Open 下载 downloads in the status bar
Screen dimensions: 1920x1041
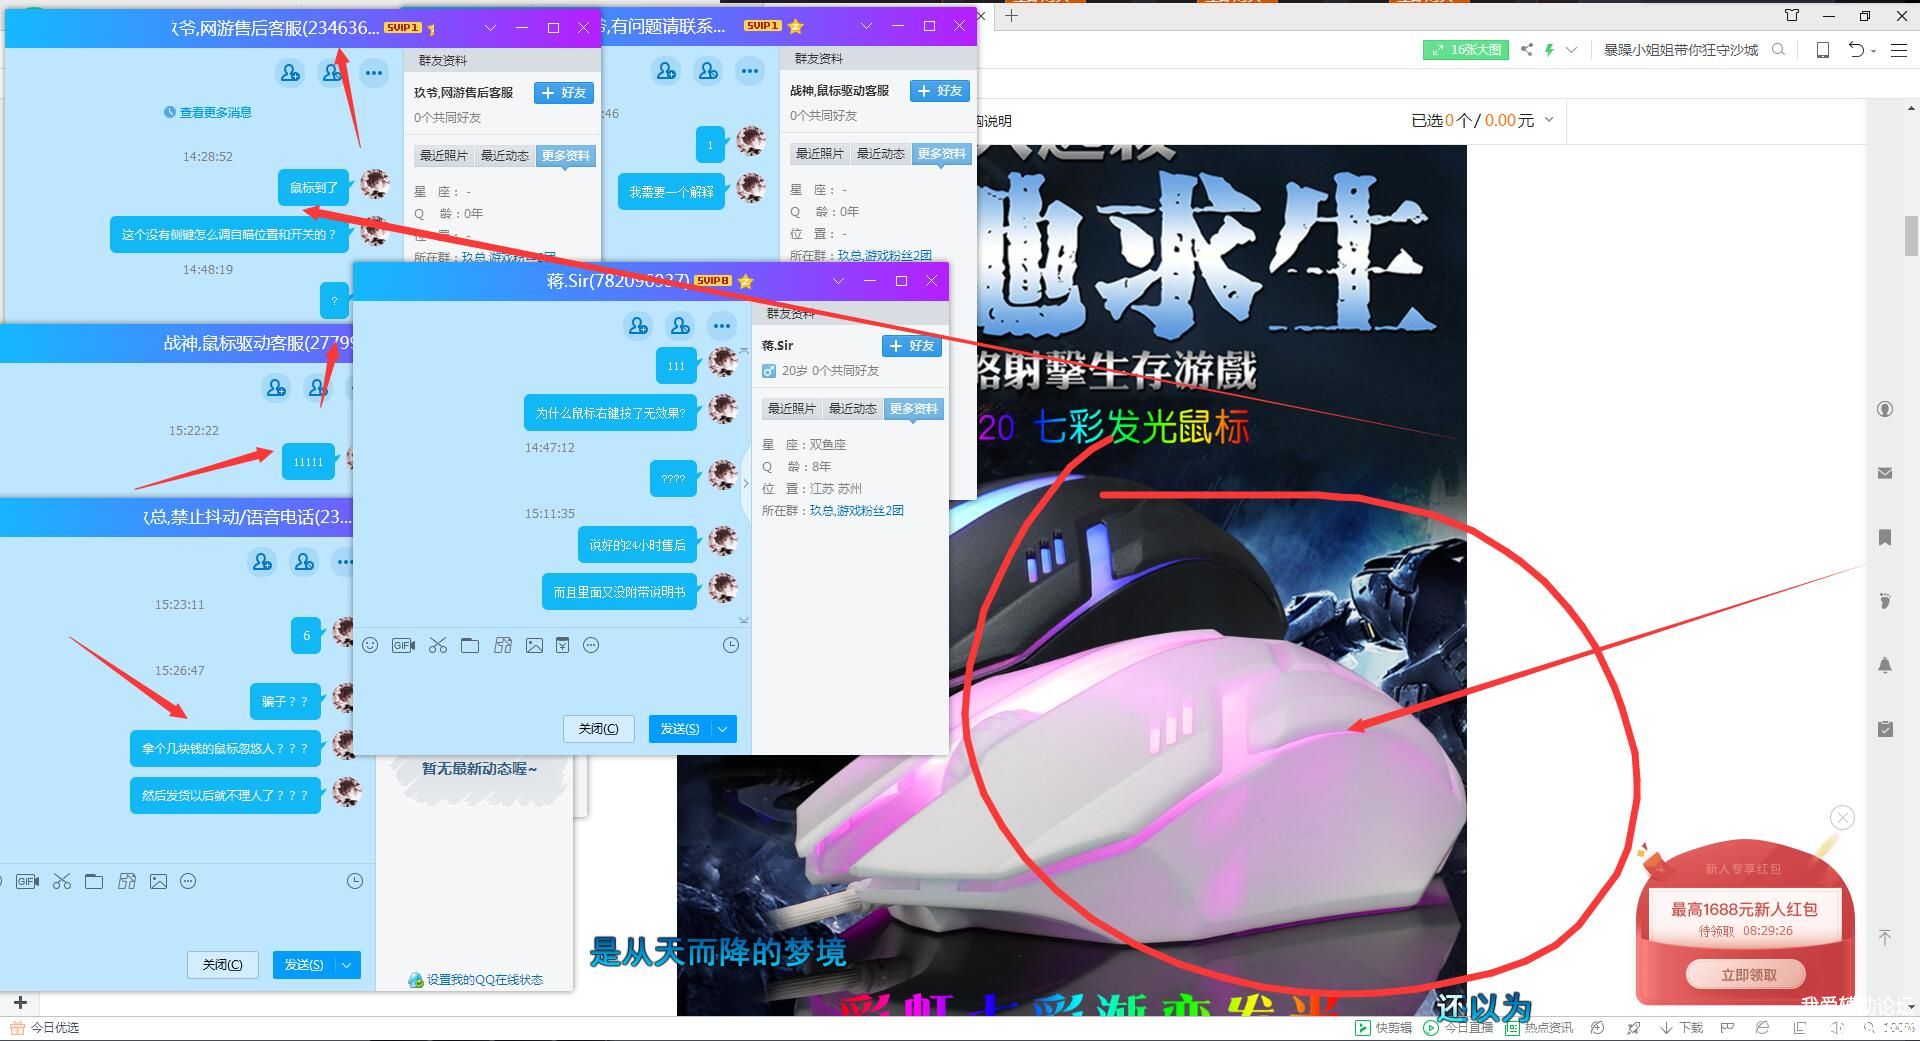coord(1682,1028)
